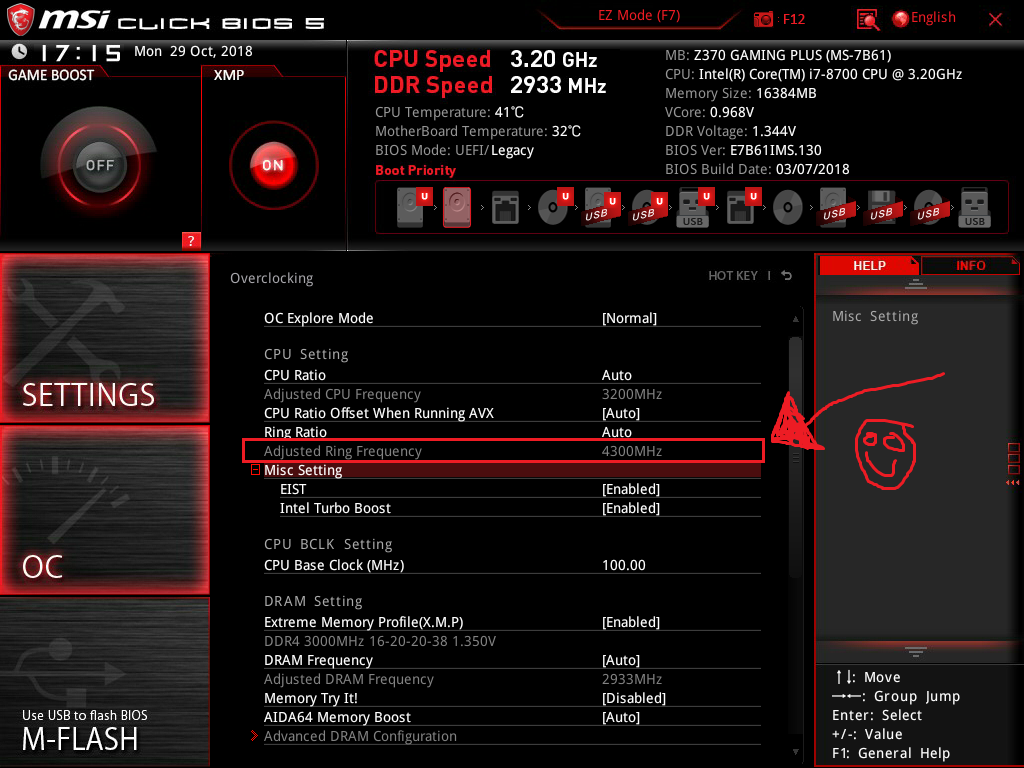Open the BIOS search magnifier icon

point(867,20)
